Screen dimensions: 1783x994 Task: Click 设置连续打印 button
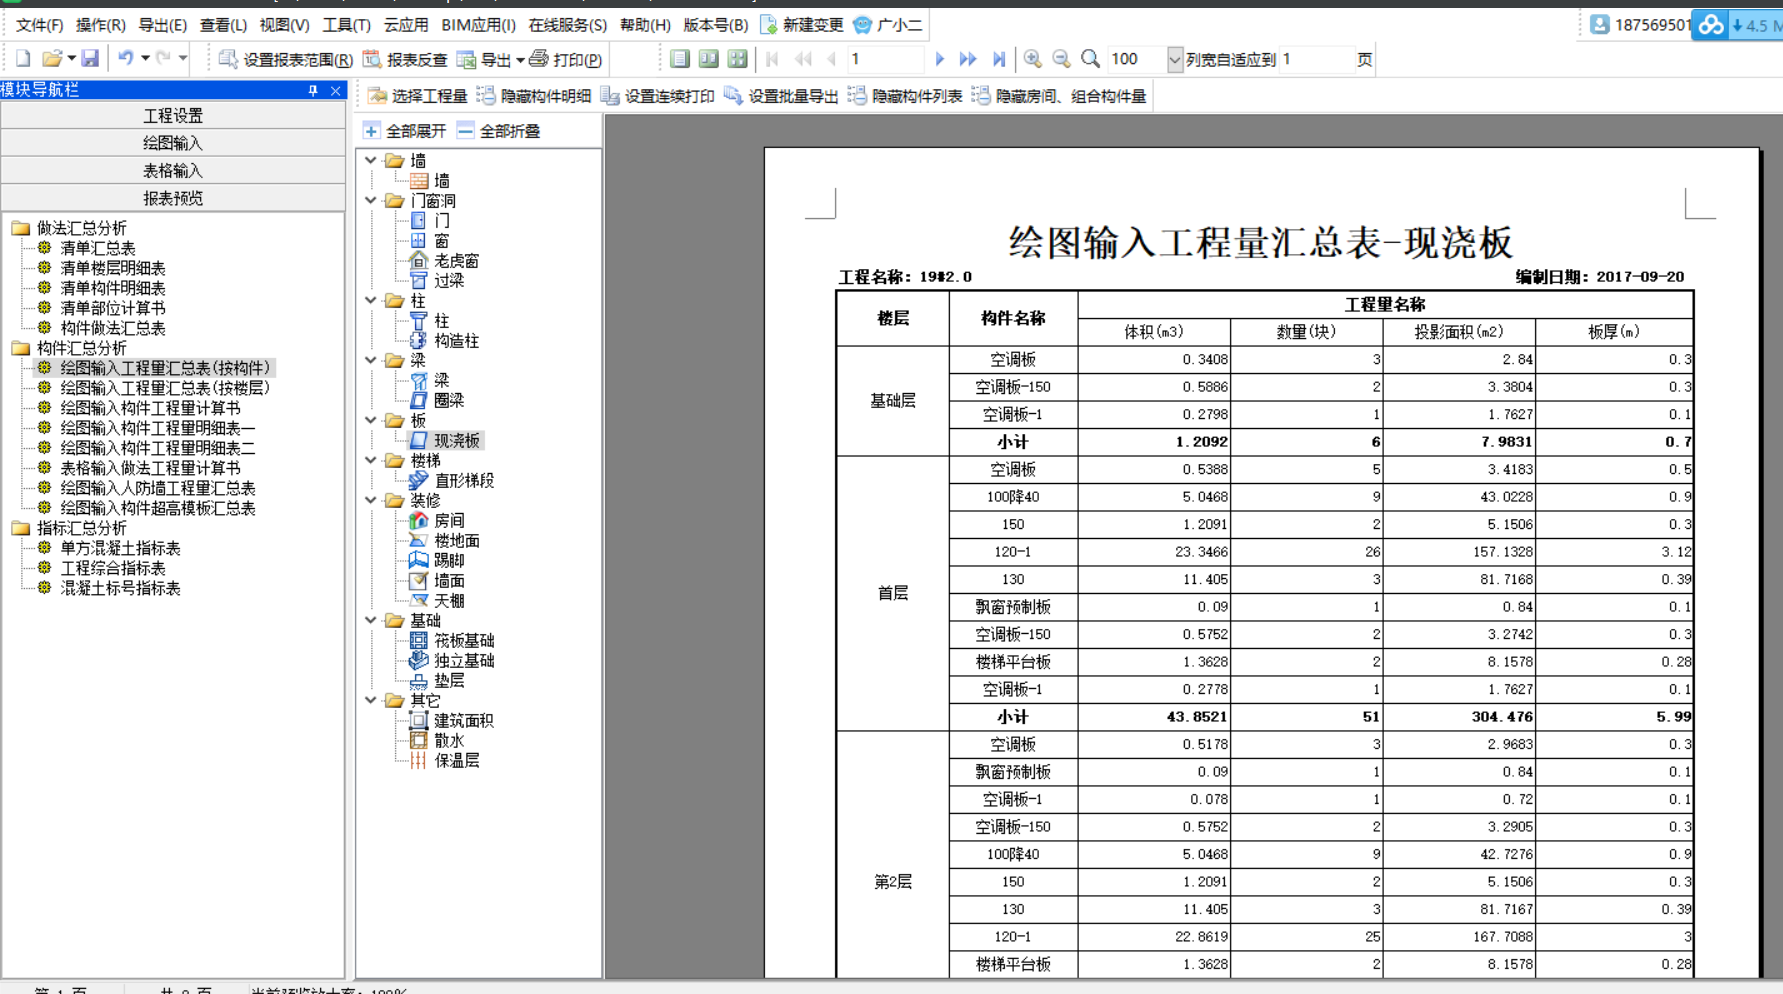658,96
